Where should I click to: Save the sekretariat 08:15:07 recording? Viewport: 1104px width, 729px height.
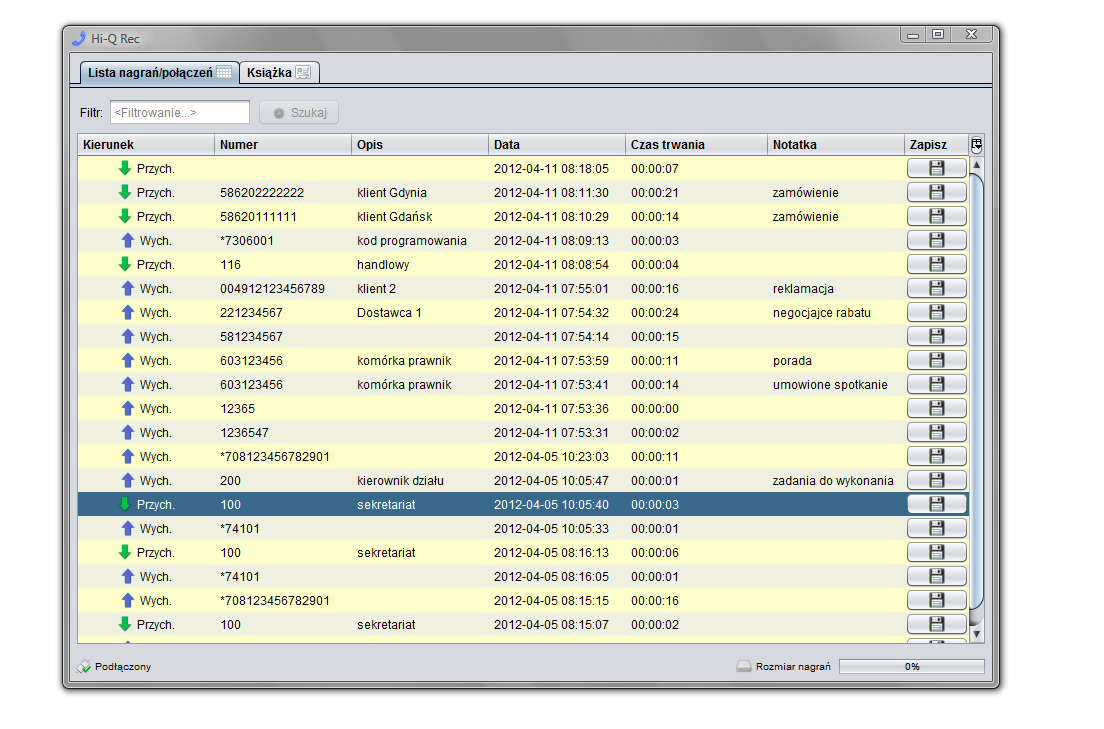(x=936, y=623)
